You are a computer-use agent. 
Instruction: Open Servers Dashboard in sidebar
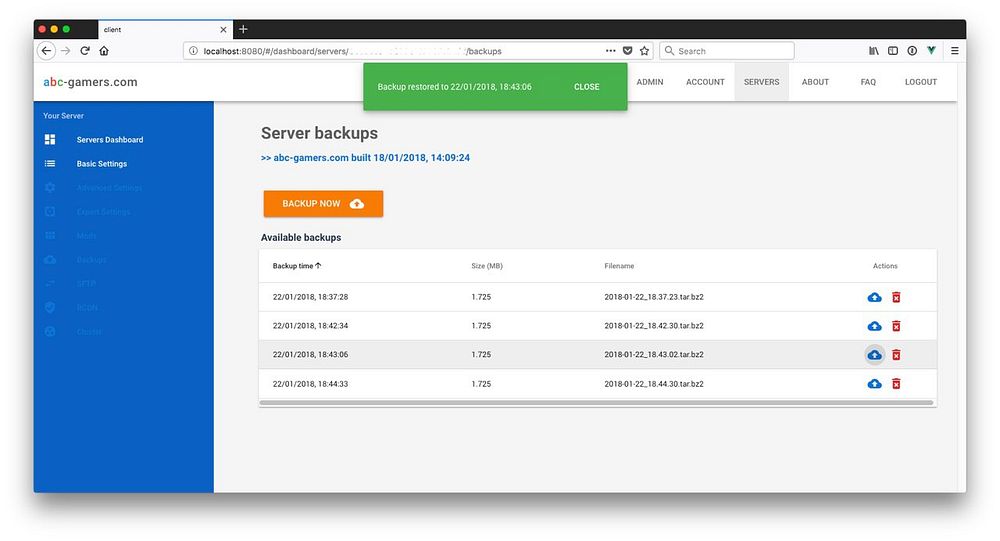coord(110,139)
